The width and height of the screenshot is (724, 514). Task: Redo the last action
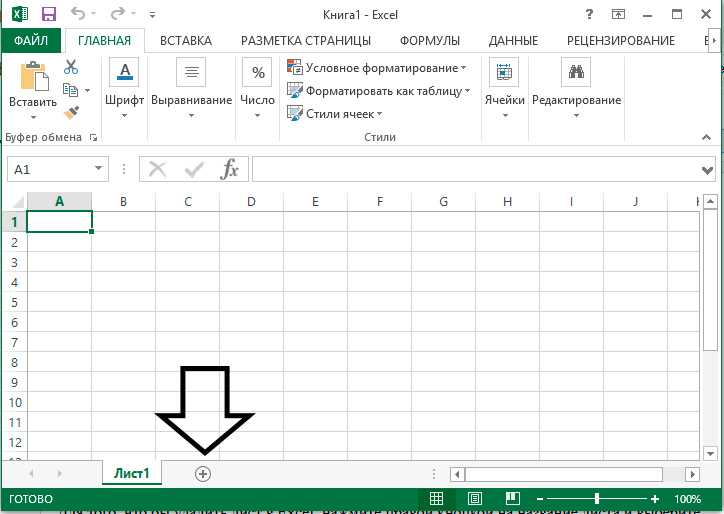click(x=117, y=14)
